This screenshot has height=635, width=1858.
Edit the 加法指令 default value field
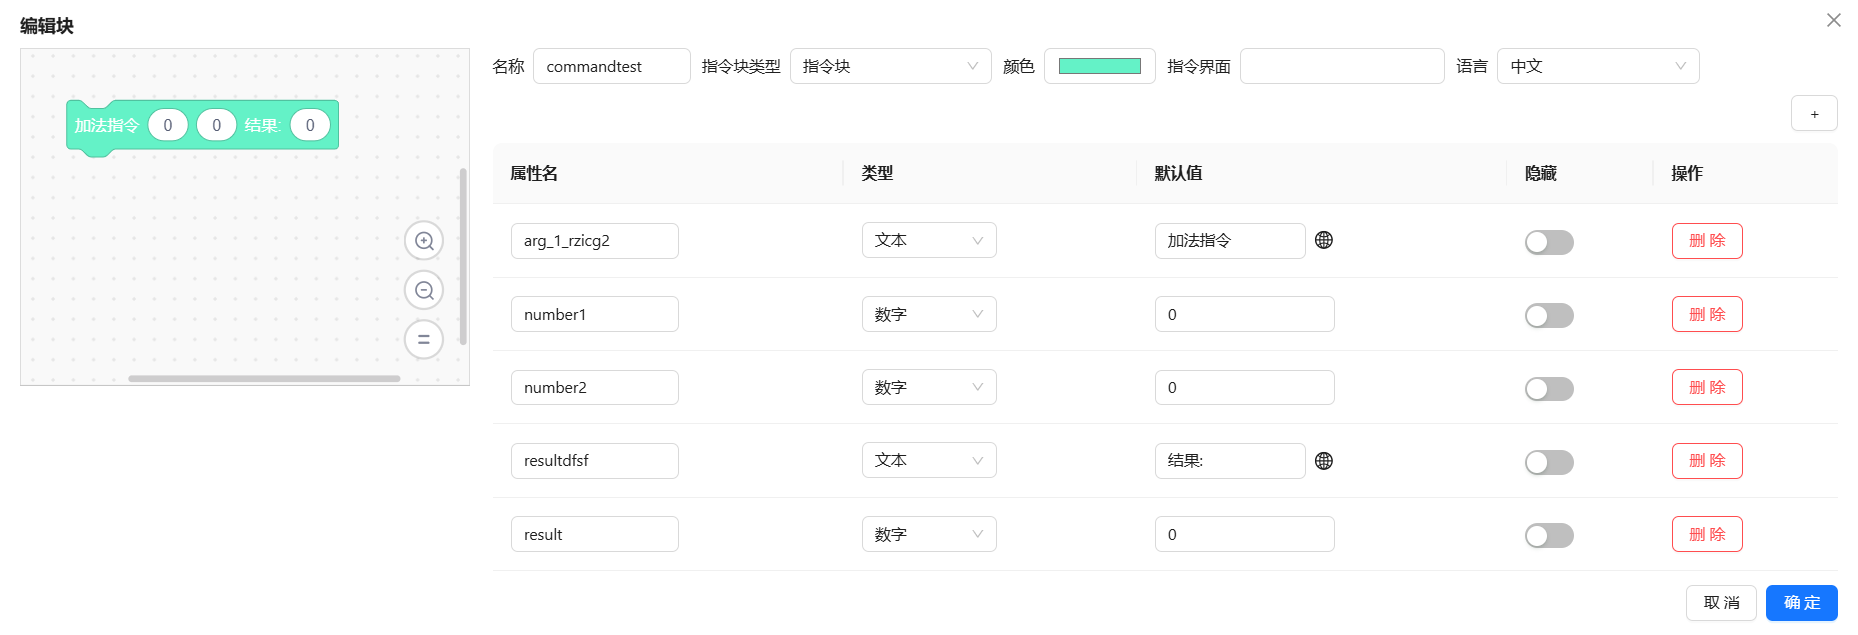click(x=1230, y=241)
